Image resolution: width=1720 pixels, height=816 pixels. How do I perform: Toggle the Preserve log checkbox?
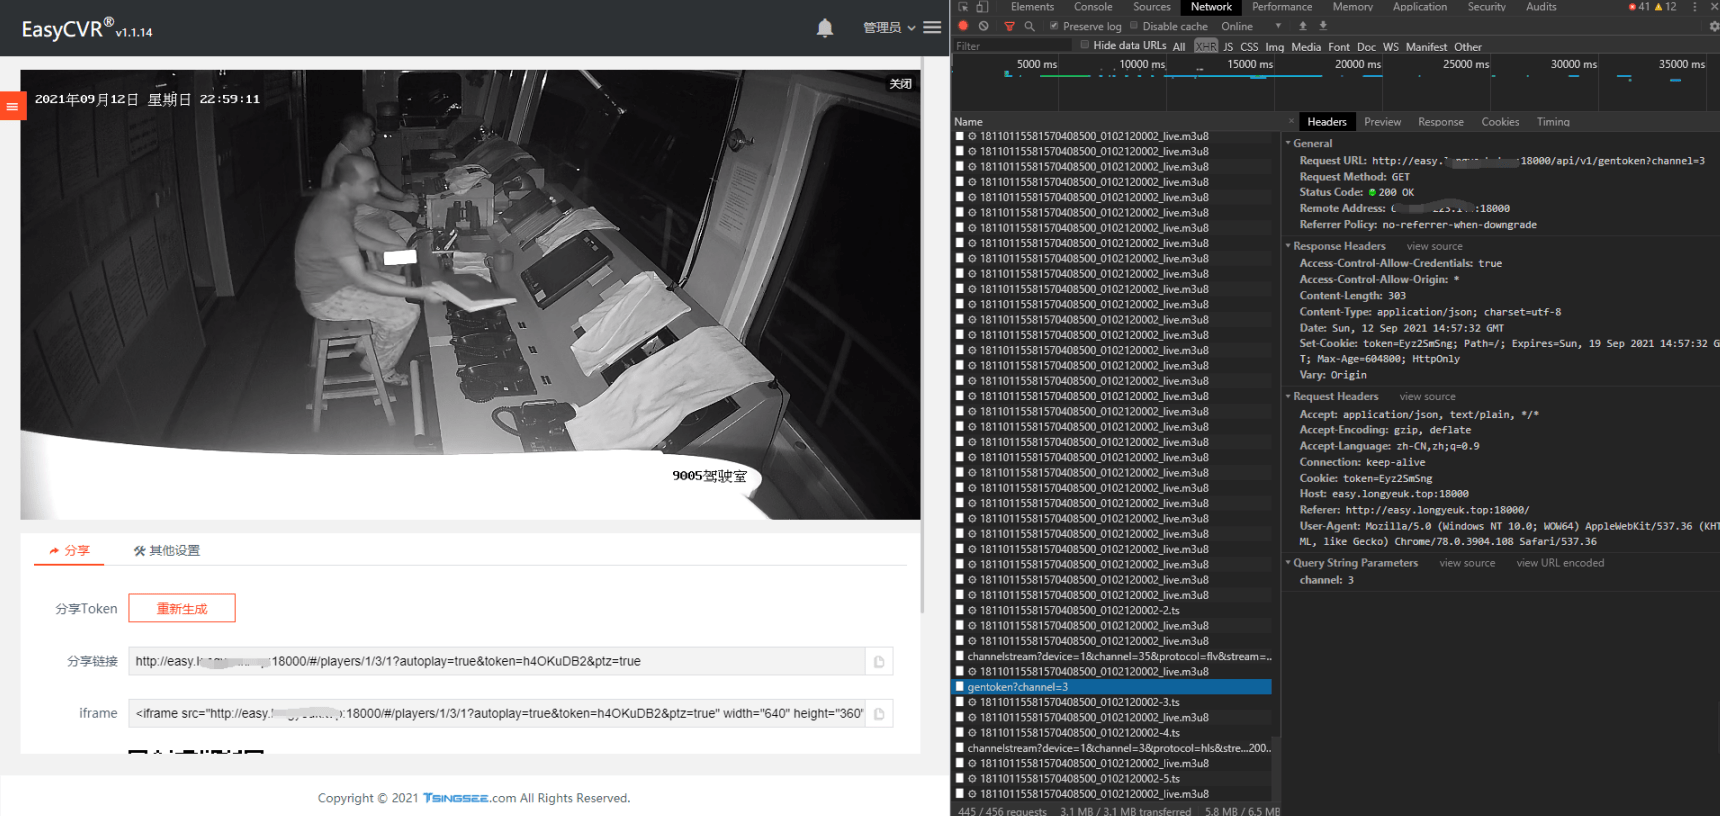click(1054, 26)
